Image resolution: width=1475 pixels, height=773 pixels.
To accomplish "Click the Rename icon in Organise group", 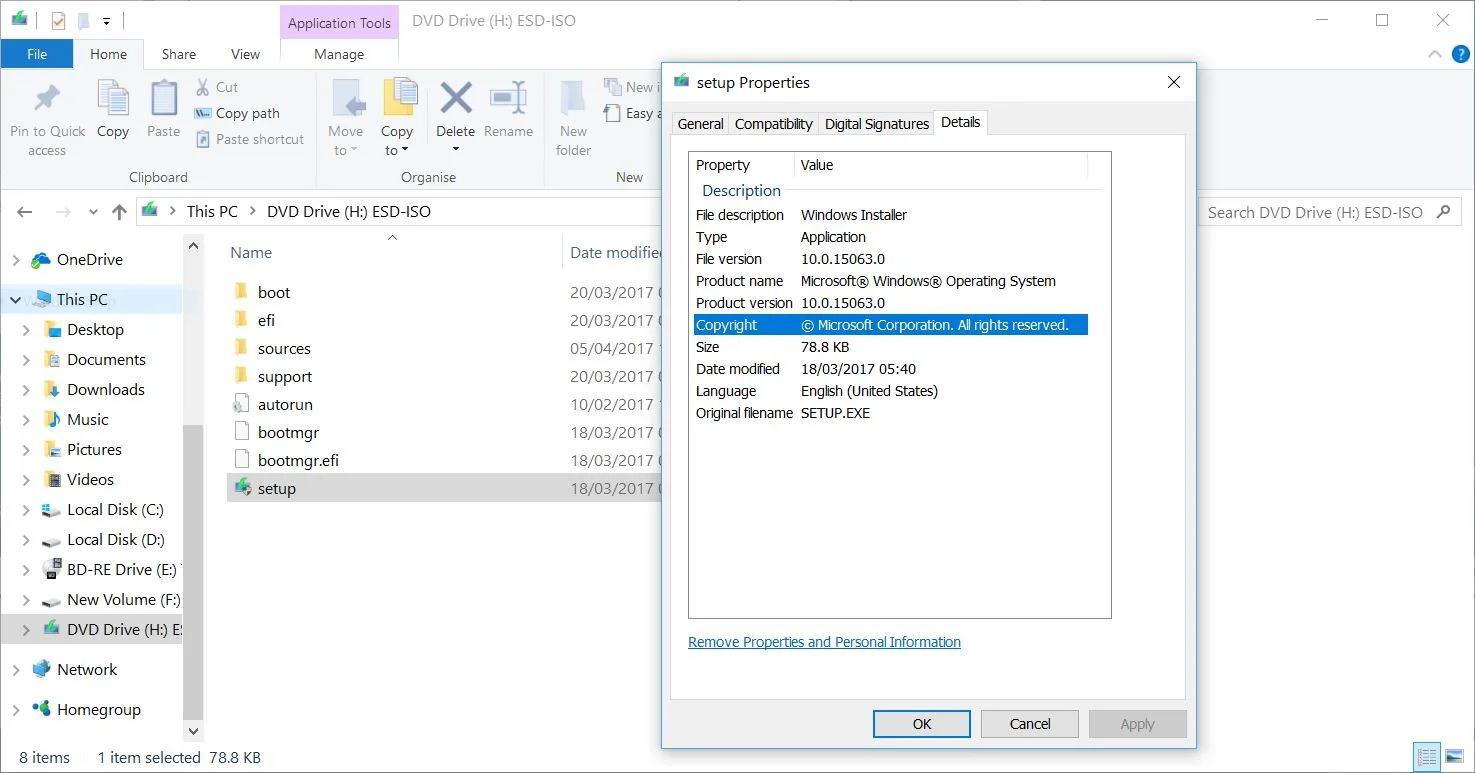I will click(508, 98).
